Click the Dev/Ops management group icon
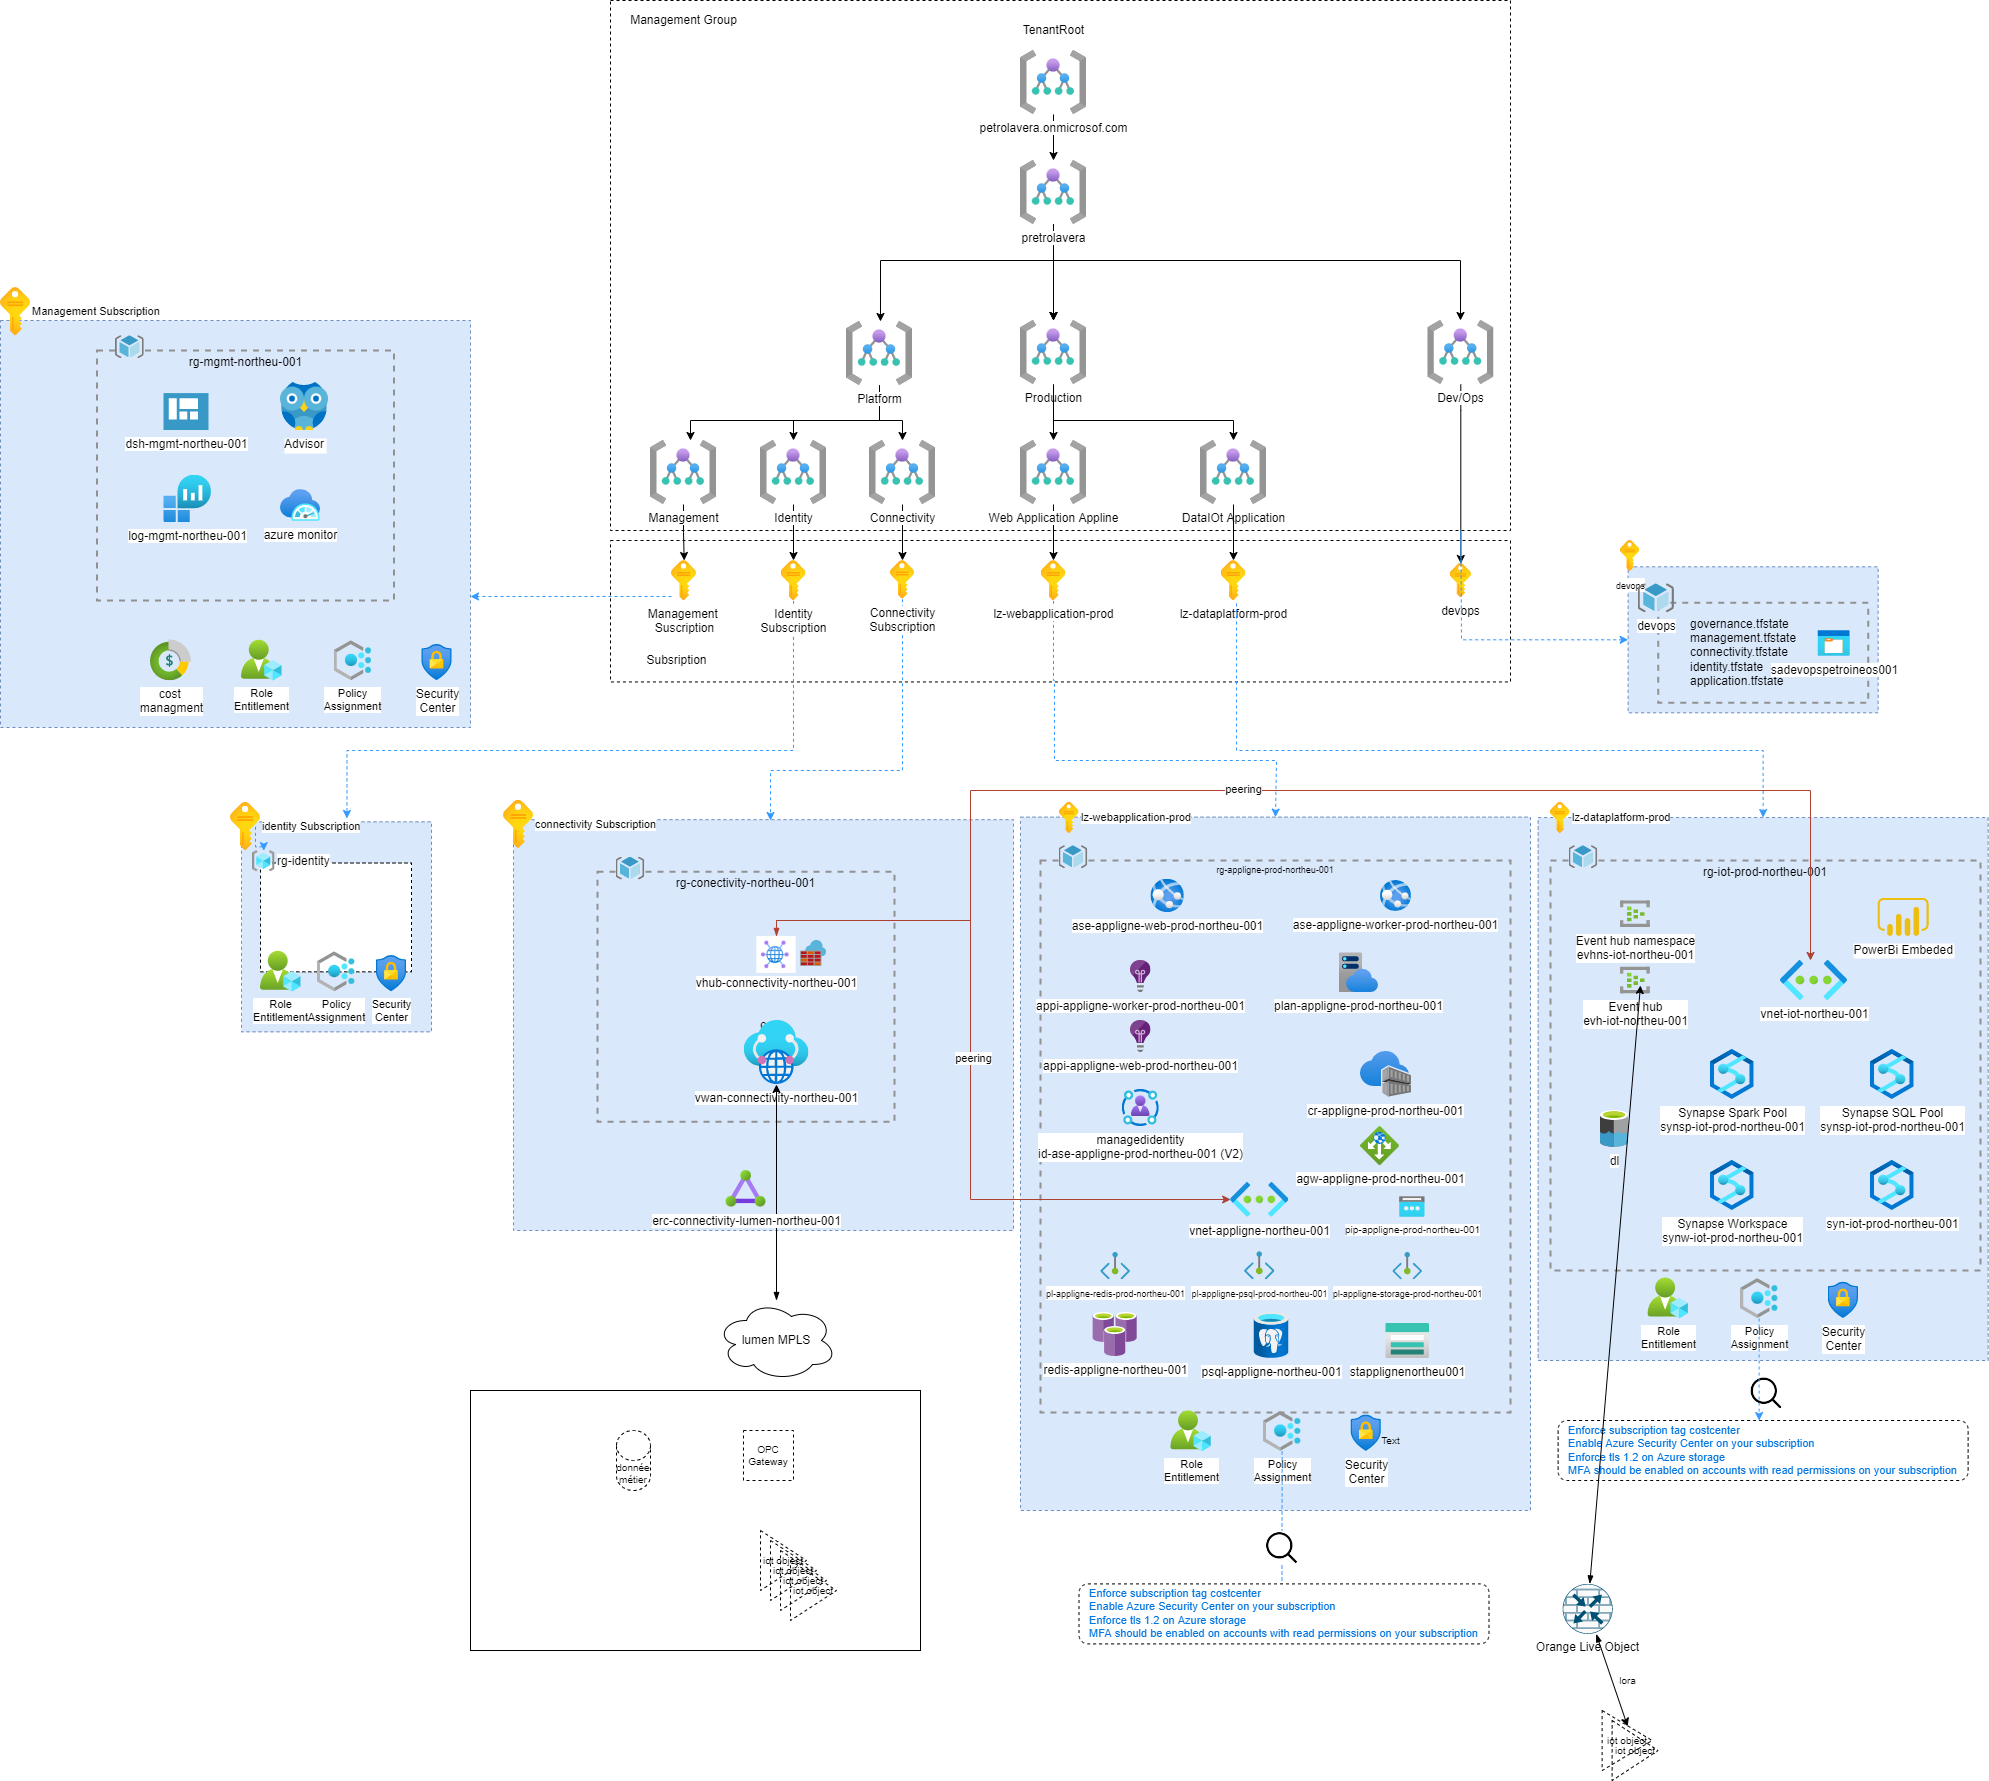The height and width of the screenshot is (1781, 1989). [1460, 352]
